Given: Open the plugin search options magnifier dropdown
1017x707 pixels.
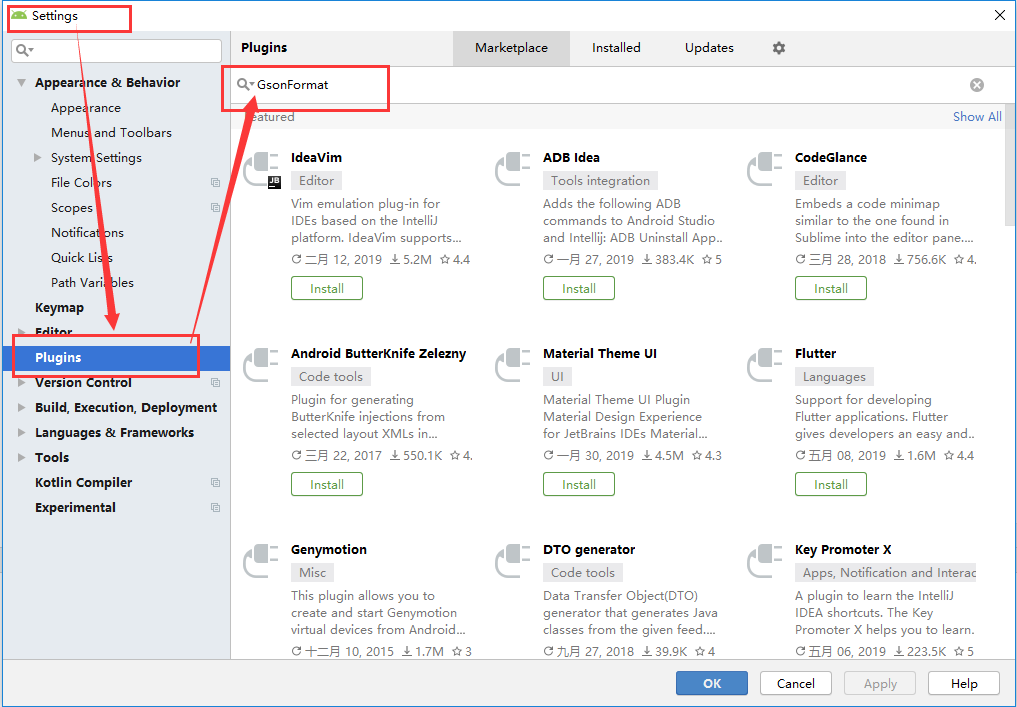Looking at the screenshot, I should point(245,84).
